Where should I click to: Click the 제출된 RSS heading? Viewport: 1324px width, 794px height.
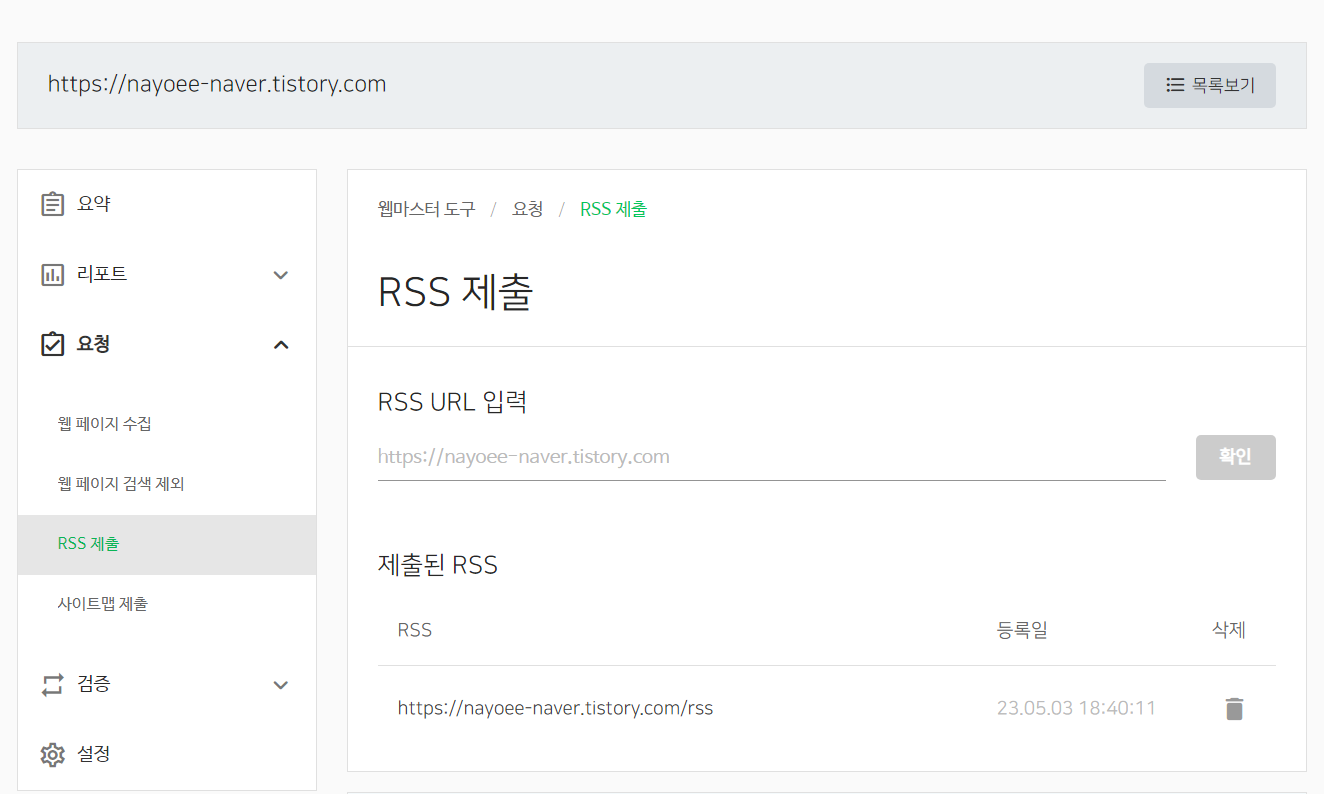coord(438,565)
